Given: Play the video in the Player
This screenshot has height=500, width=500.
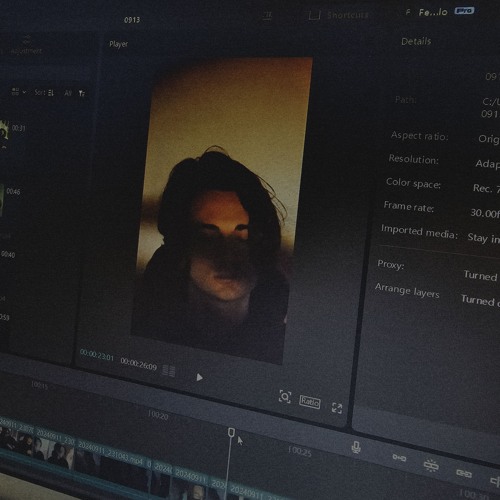Looking at the screenshot, I should tap(199, 377).
